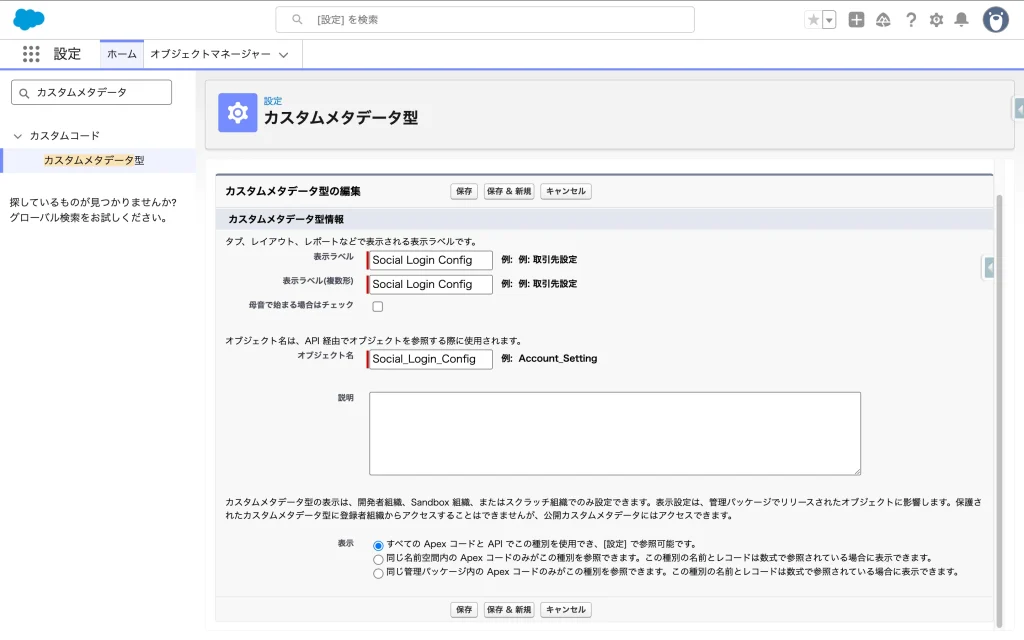Image resolution: width=1024 pixels, height=640 pixels.
Task: Open the favorites list dropdown arrow
Action: (829, 20)
